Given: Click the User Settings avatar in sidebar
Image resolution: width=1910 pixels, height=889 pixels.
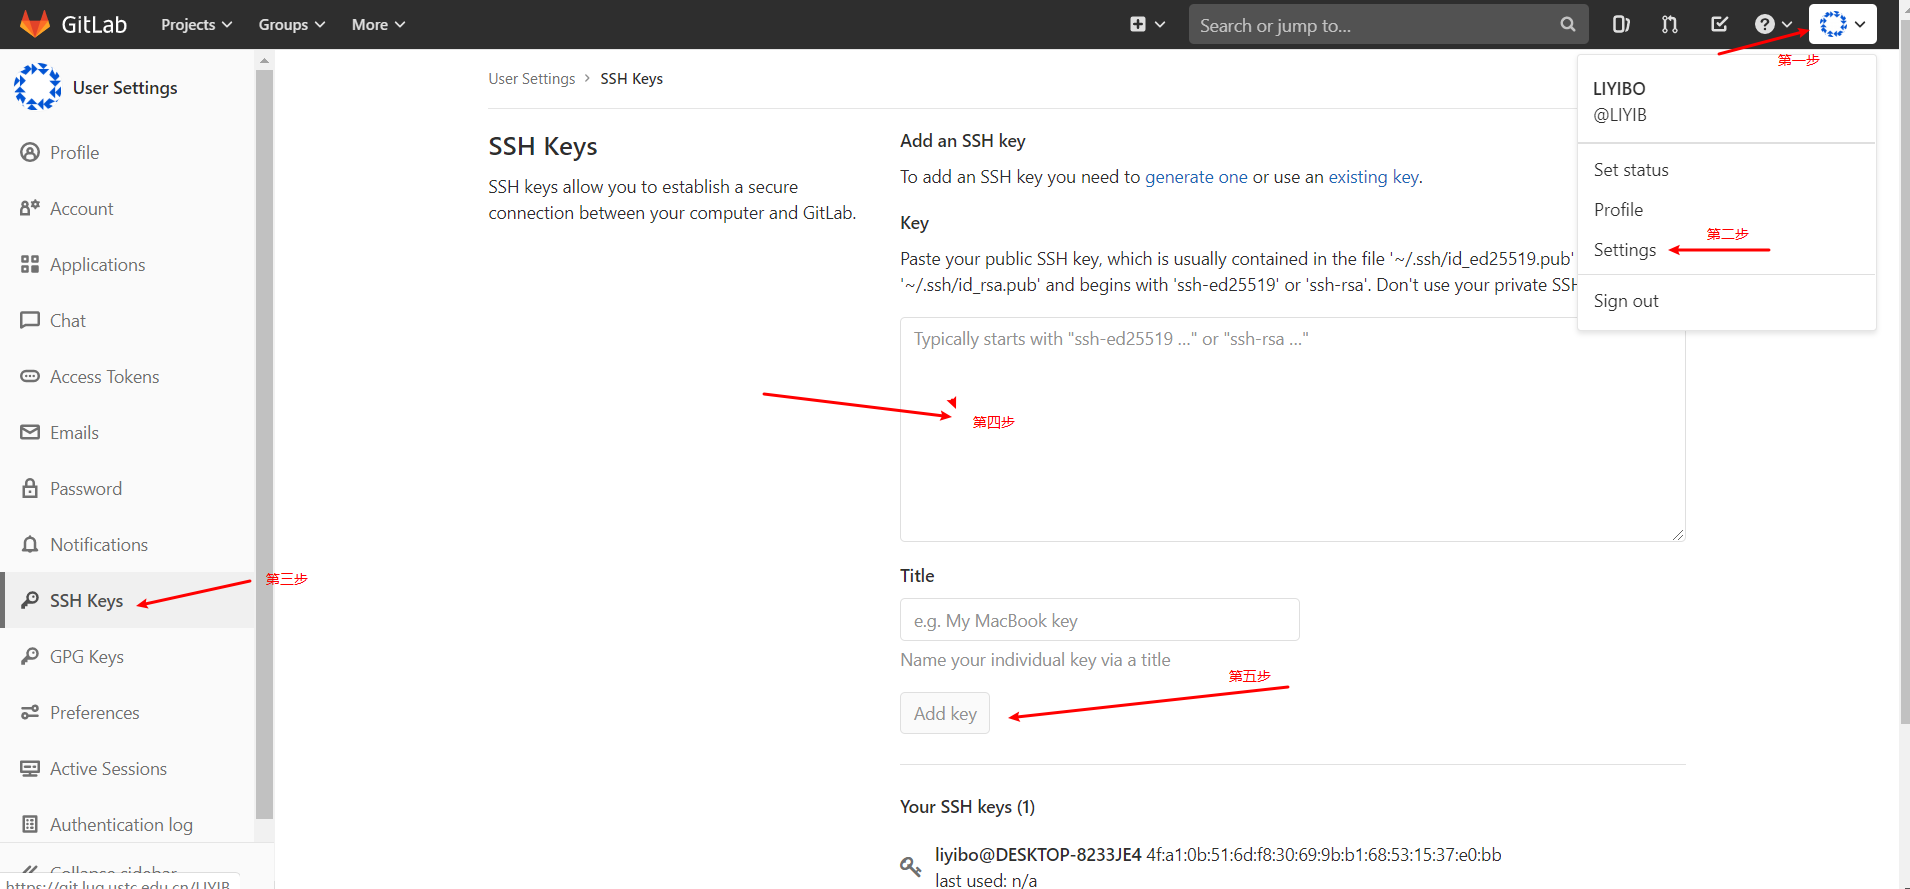Looking at the screenshot, I should coord(37,87).
